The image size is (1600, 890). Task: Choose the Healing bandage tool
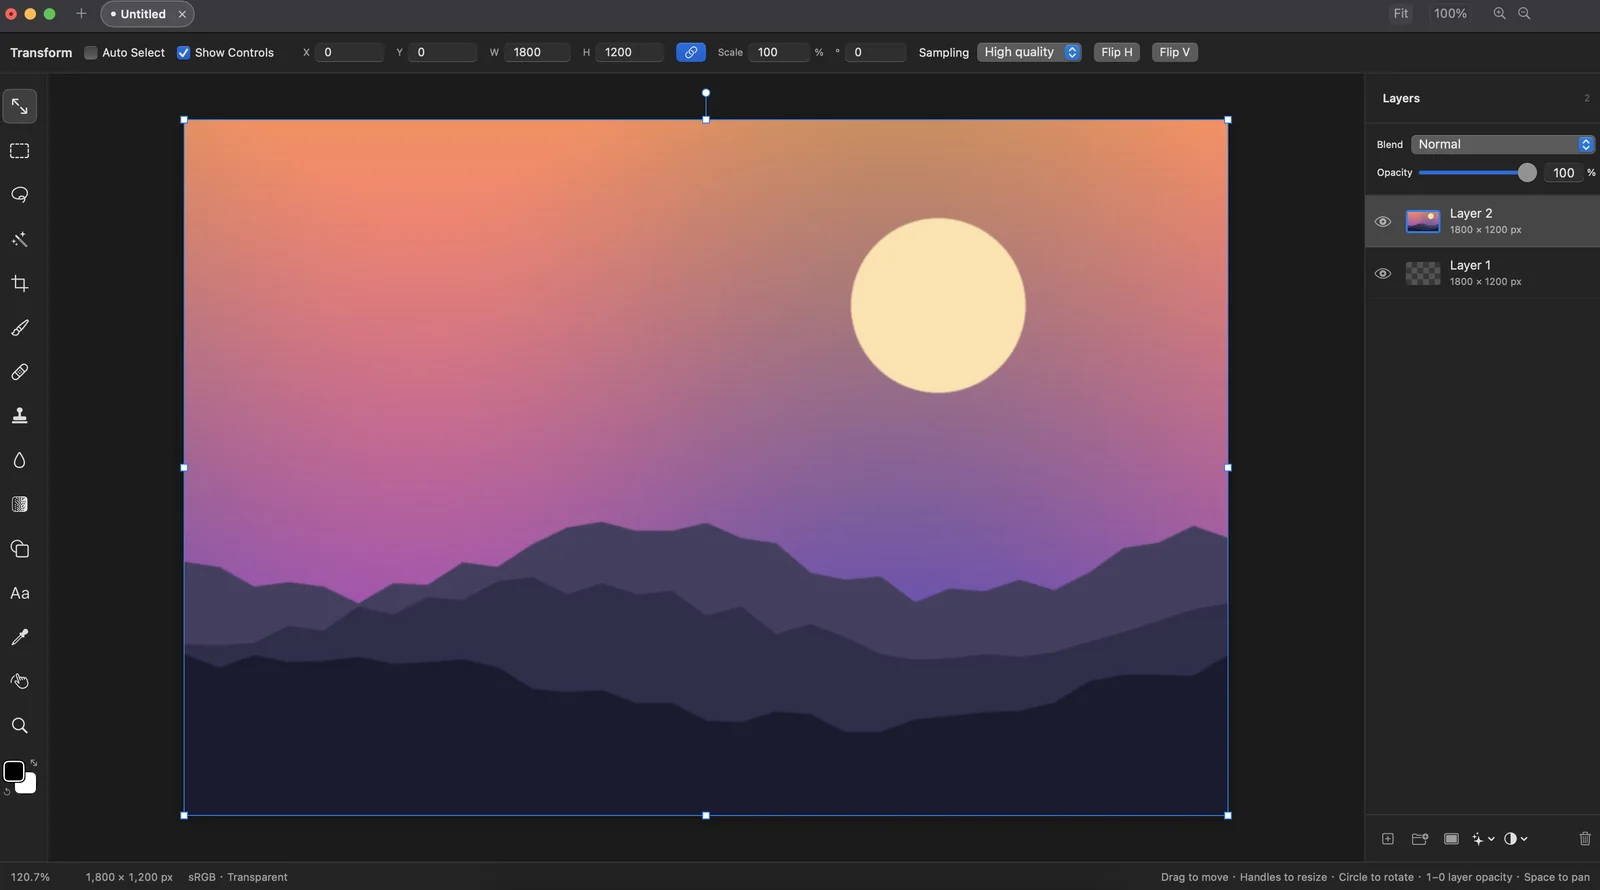point(20,372)
